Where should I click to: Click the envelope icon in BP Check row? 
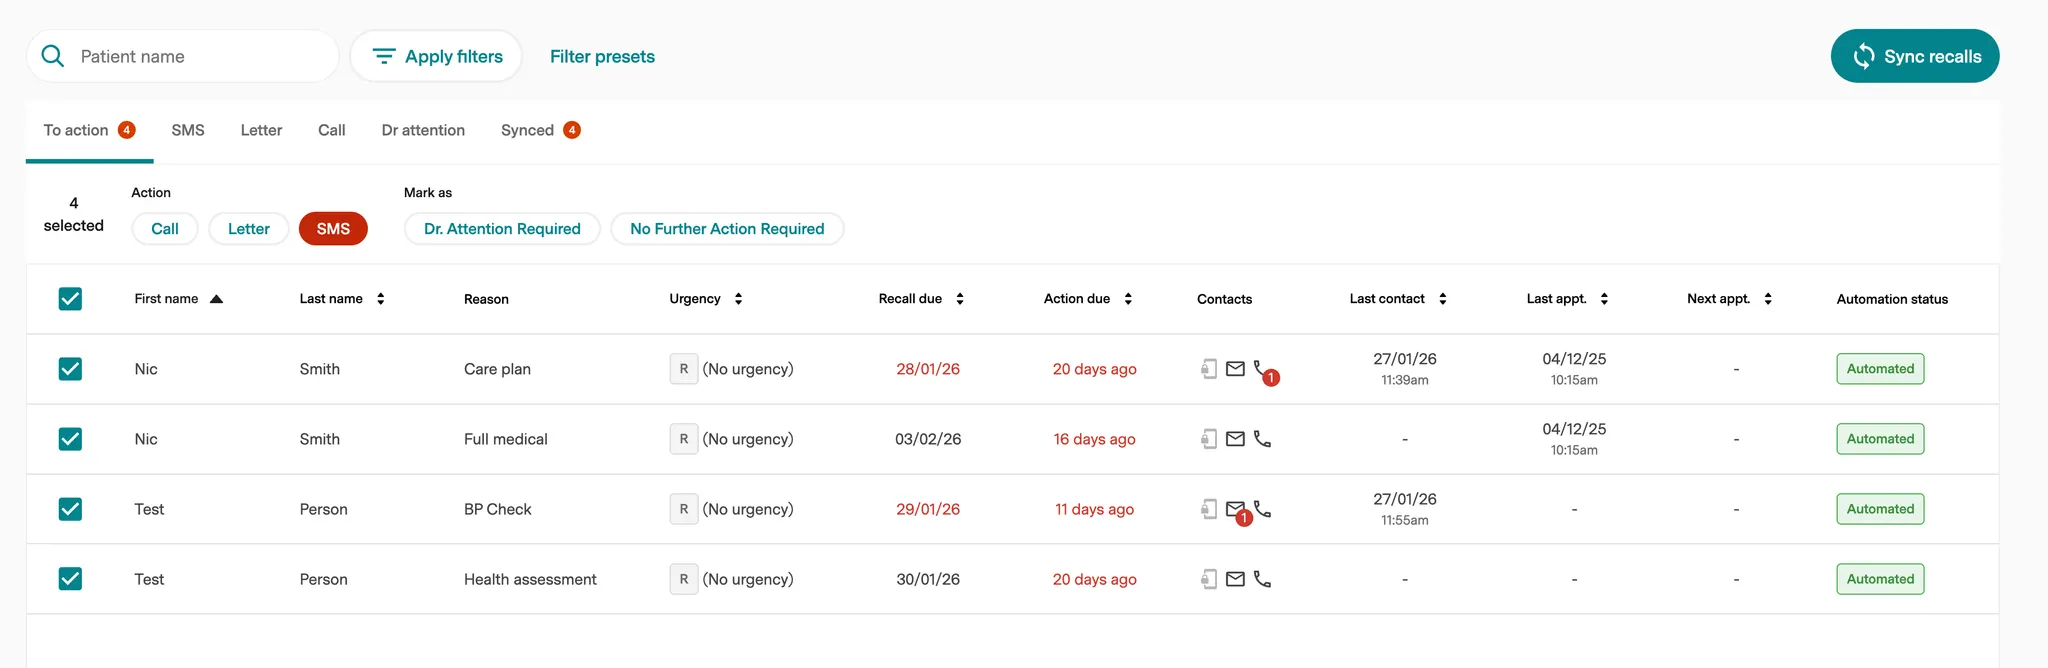click(1235, 508)
